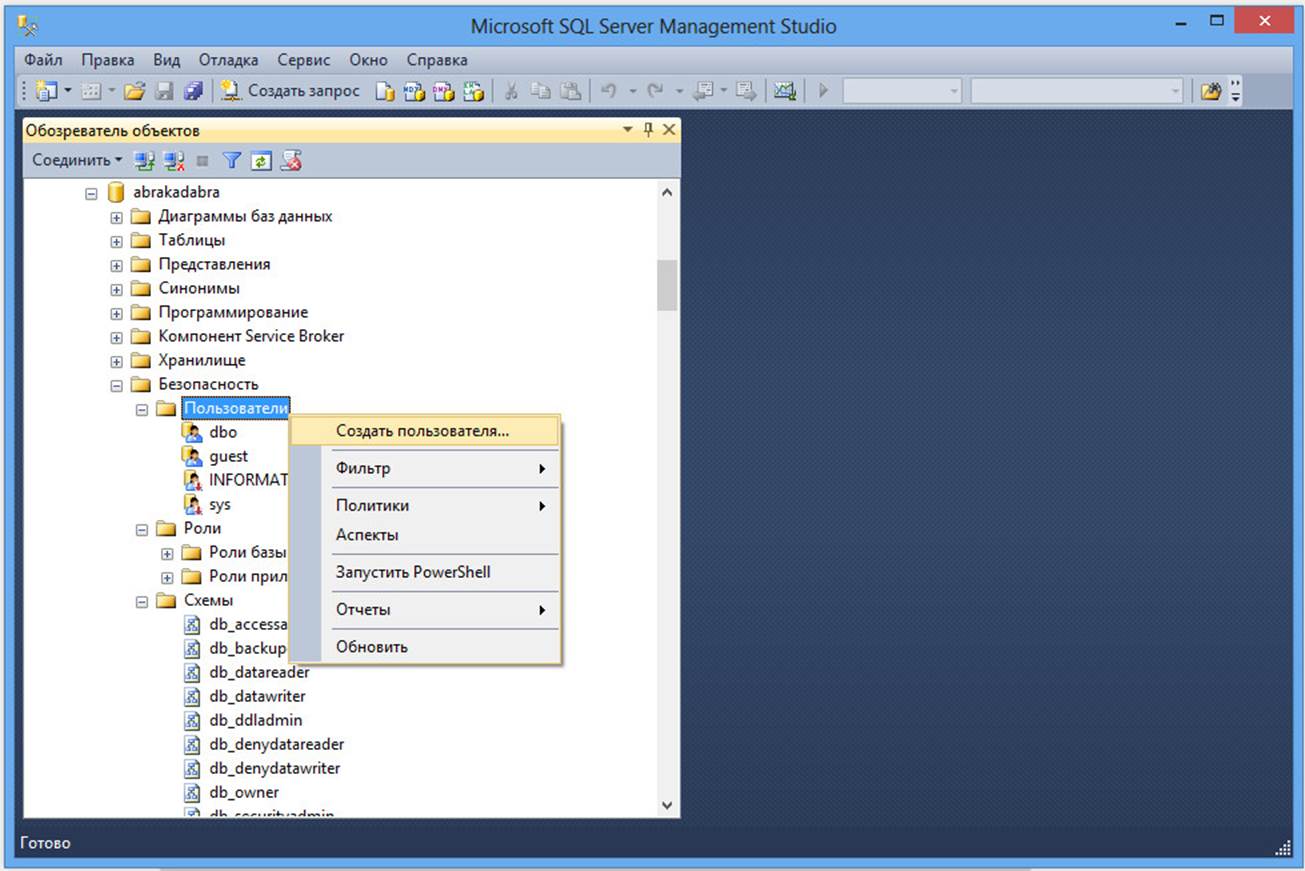Viewport: 1305px width, 871px height.
Task: Expand the Программирование folder node
Action: tap(117, 313)
